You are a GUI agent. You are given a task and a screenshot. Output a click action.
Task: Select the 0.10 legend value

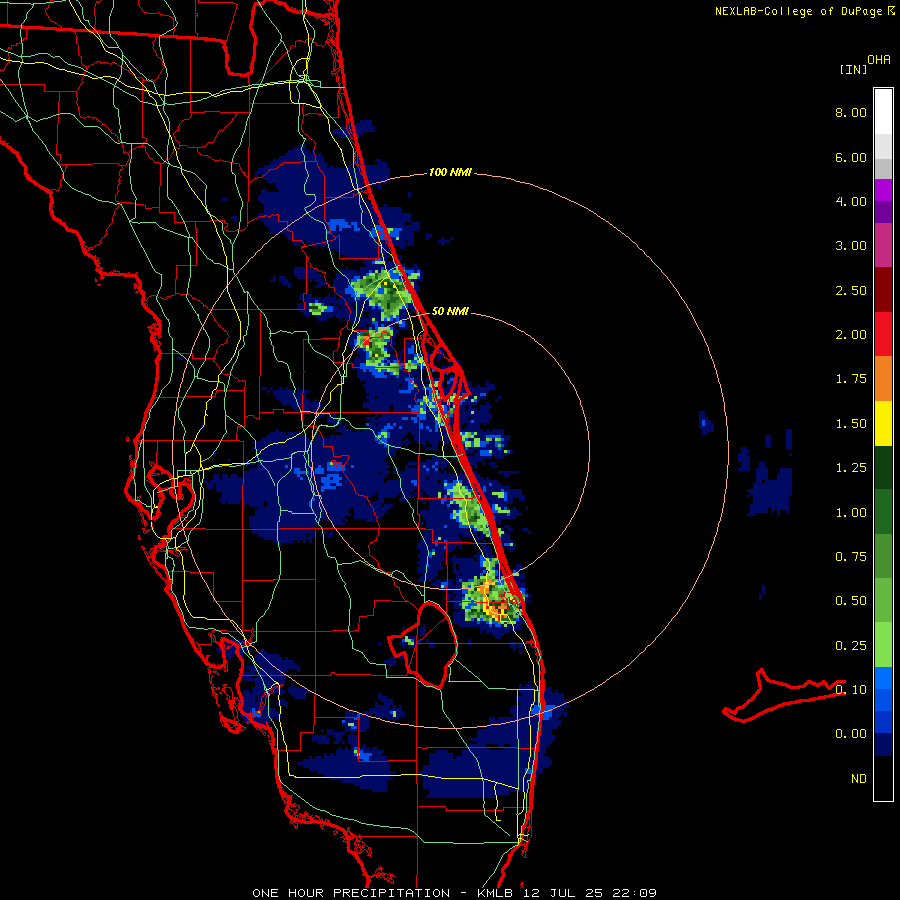(851, 690)
